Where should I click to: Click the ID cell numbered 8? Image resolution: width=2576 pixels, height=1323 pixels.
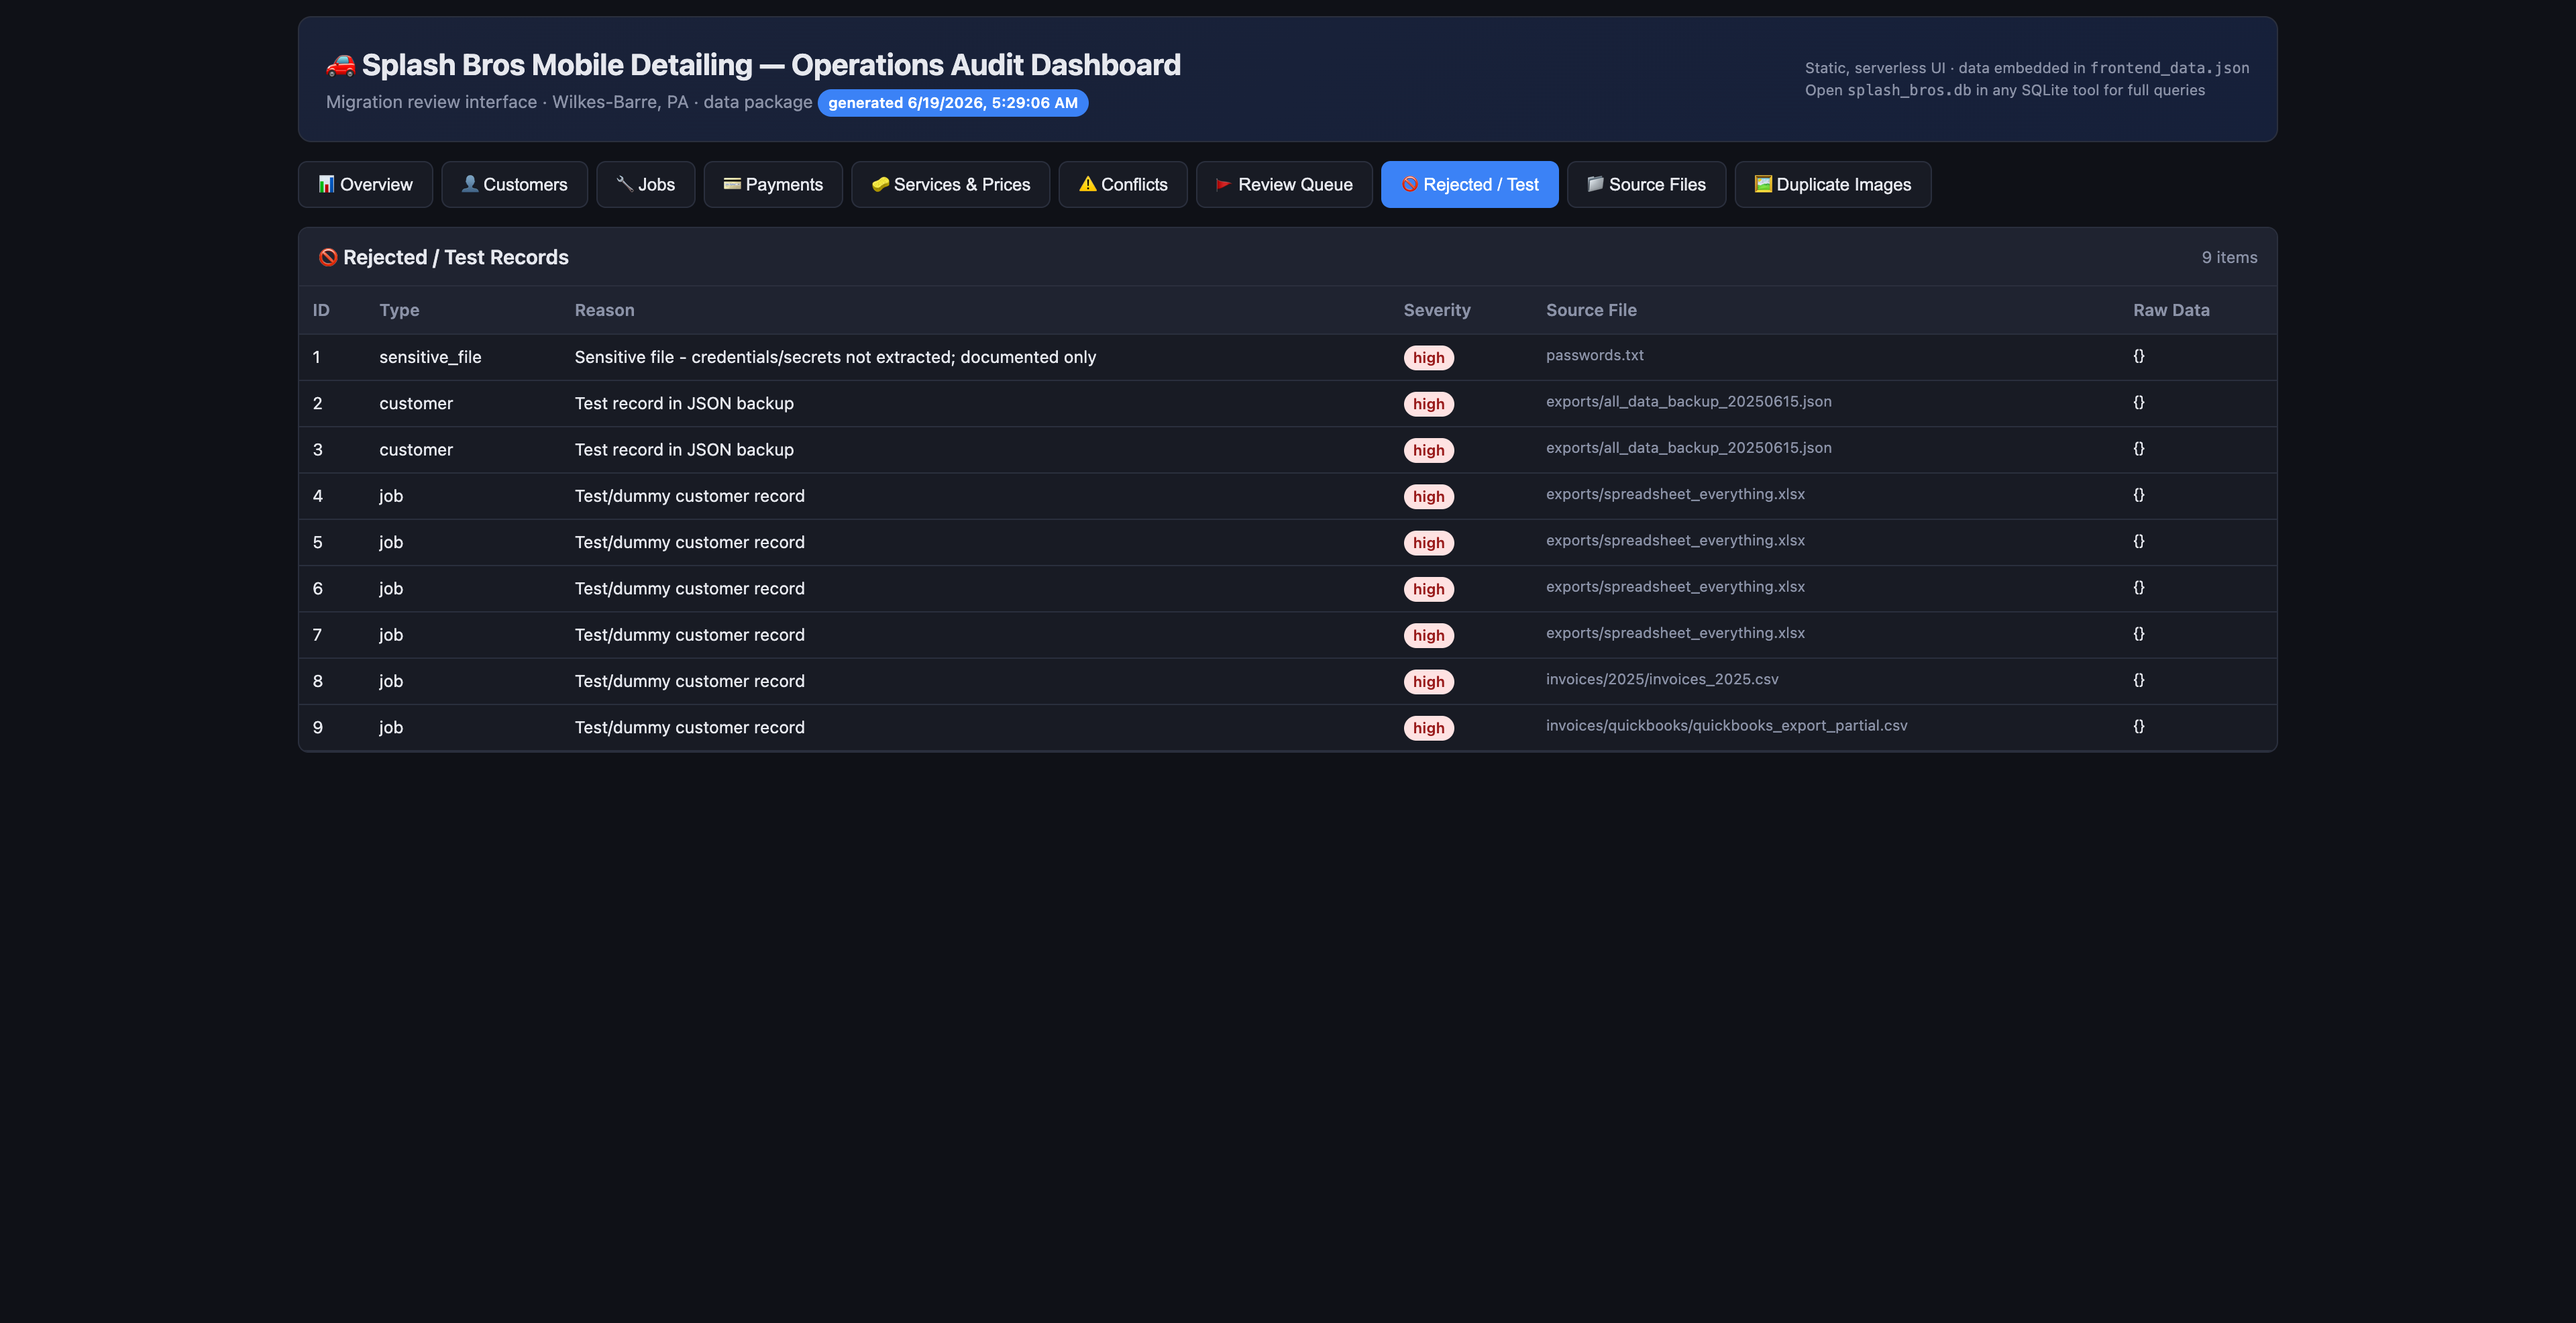317,681
